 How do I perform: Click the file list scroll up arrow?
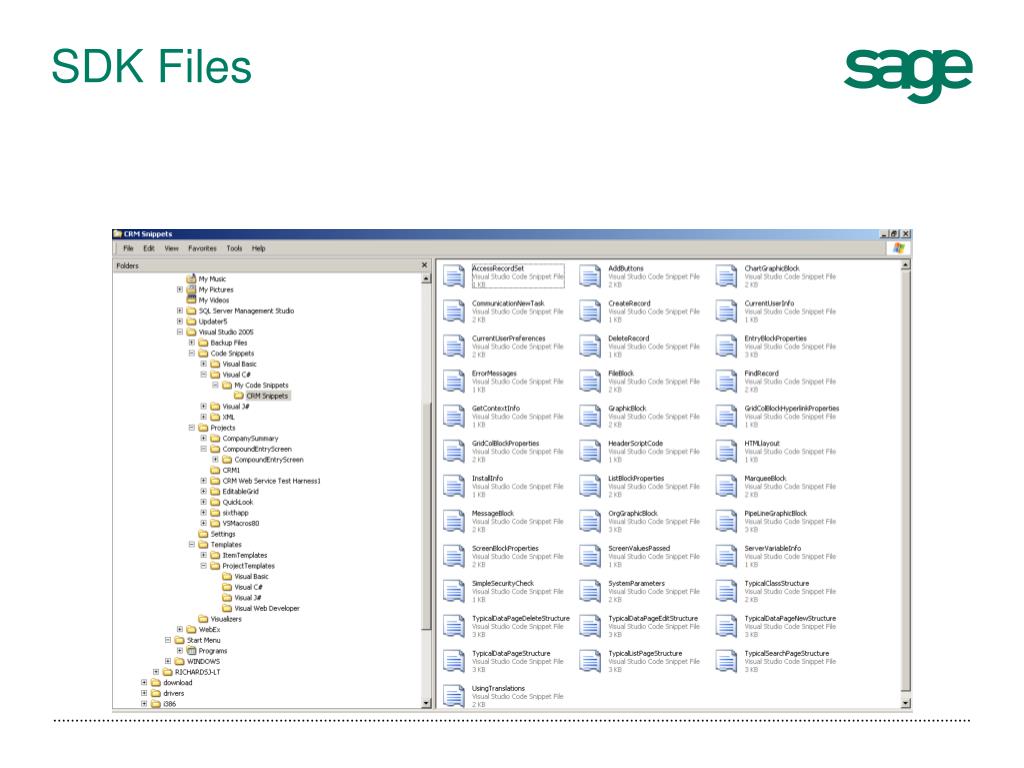[905, 265]
